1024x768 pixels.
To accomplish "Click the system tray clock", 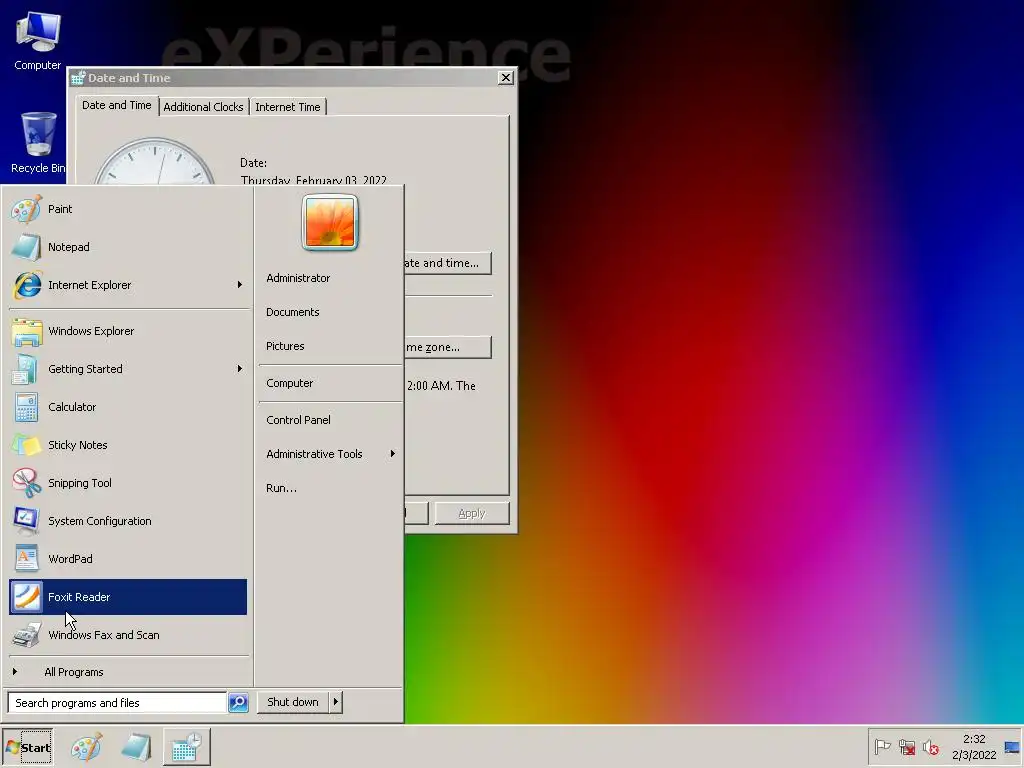I will 974,747.
